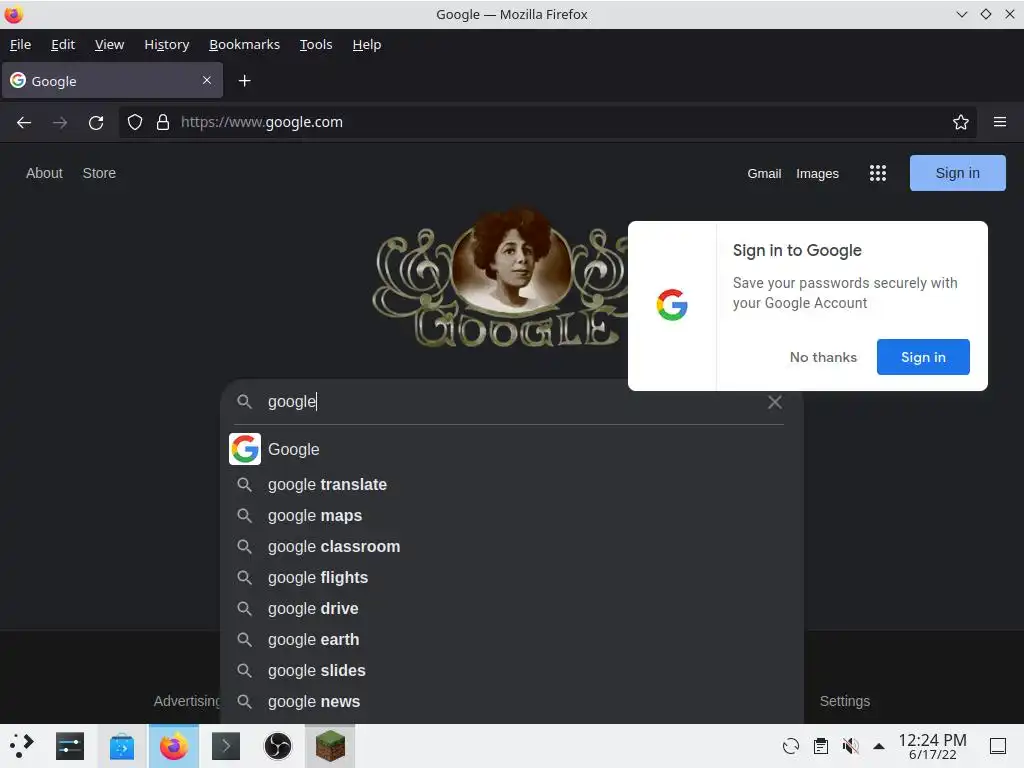Bookmark this page with the star
Screen dimensions: 1024x768
click(960, 122)
